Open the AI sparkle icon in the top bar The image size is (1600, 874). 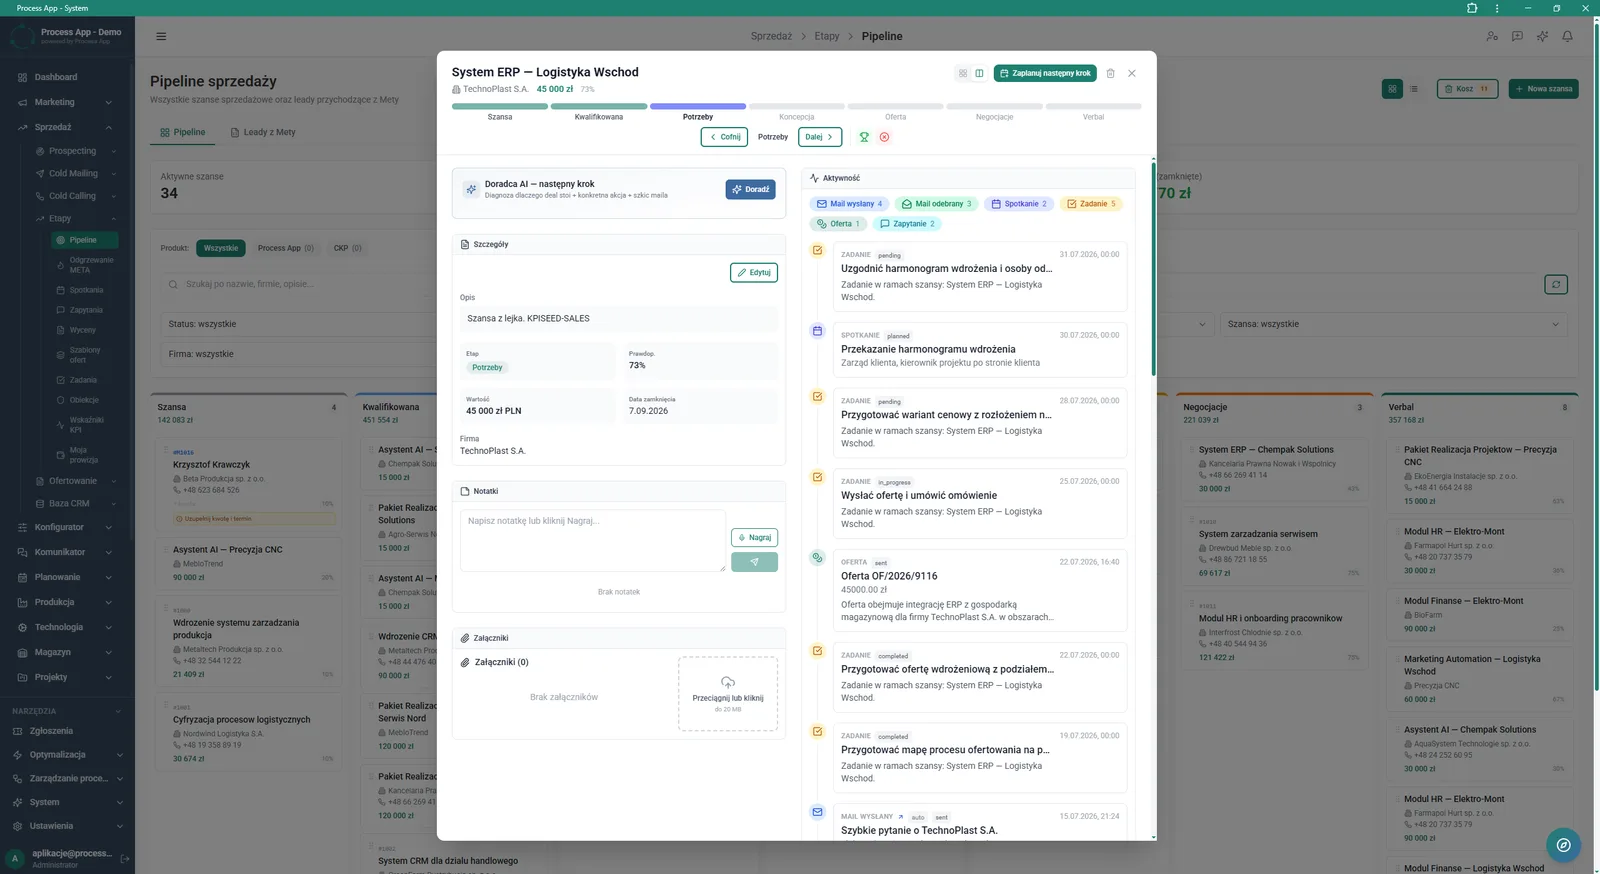tap(1542, 36)
